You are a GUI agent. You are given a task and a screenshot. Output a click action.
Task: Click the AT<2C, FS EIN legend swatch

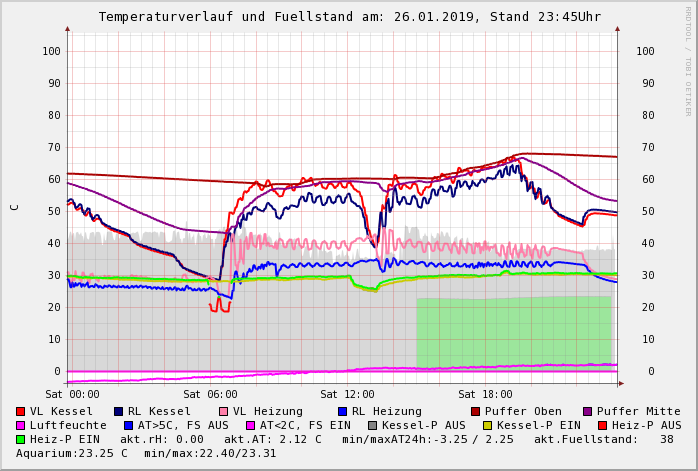[250, 425]
